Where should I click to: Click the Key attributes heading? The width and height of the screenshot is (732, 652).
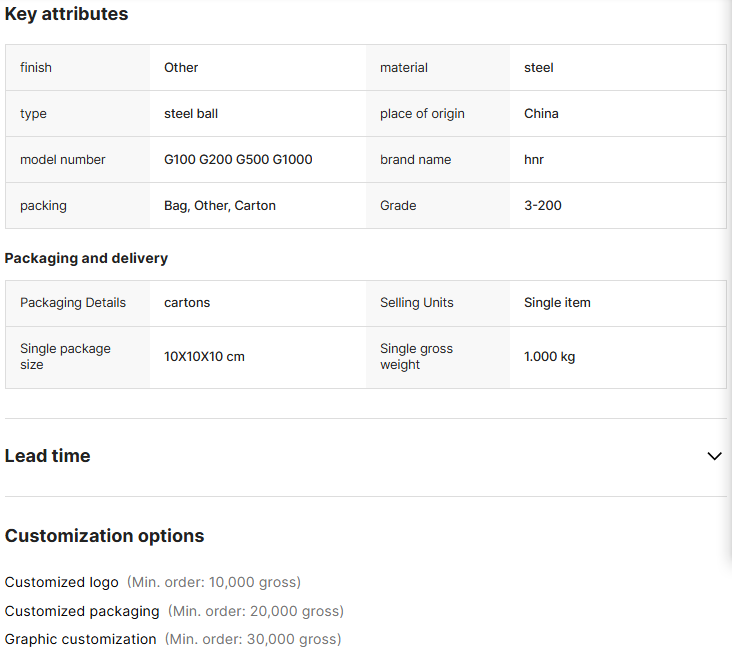point(67,14)
